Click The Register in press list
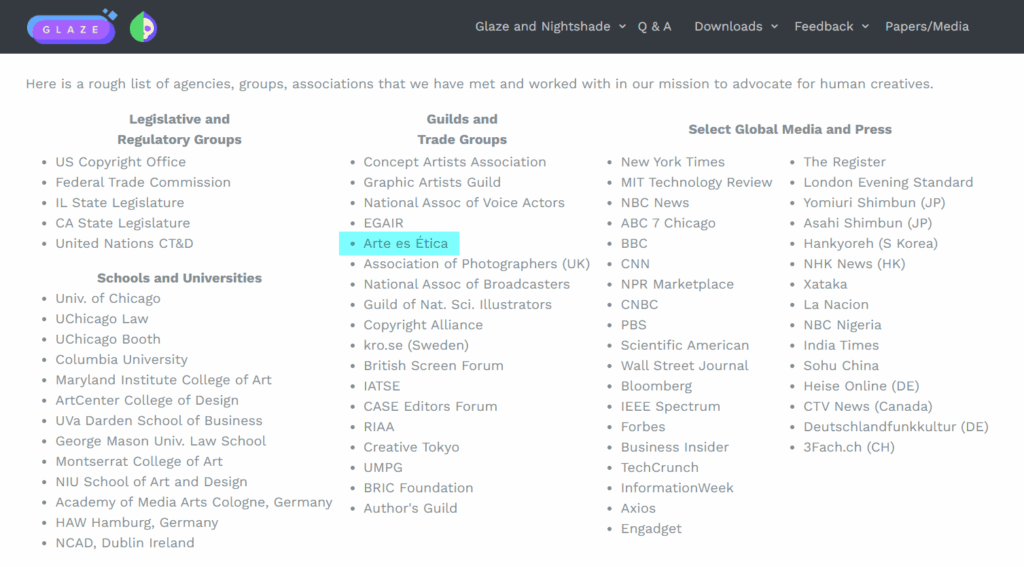Image resolution: width=1024 pixels, height=567 pixels. (845, 162)
